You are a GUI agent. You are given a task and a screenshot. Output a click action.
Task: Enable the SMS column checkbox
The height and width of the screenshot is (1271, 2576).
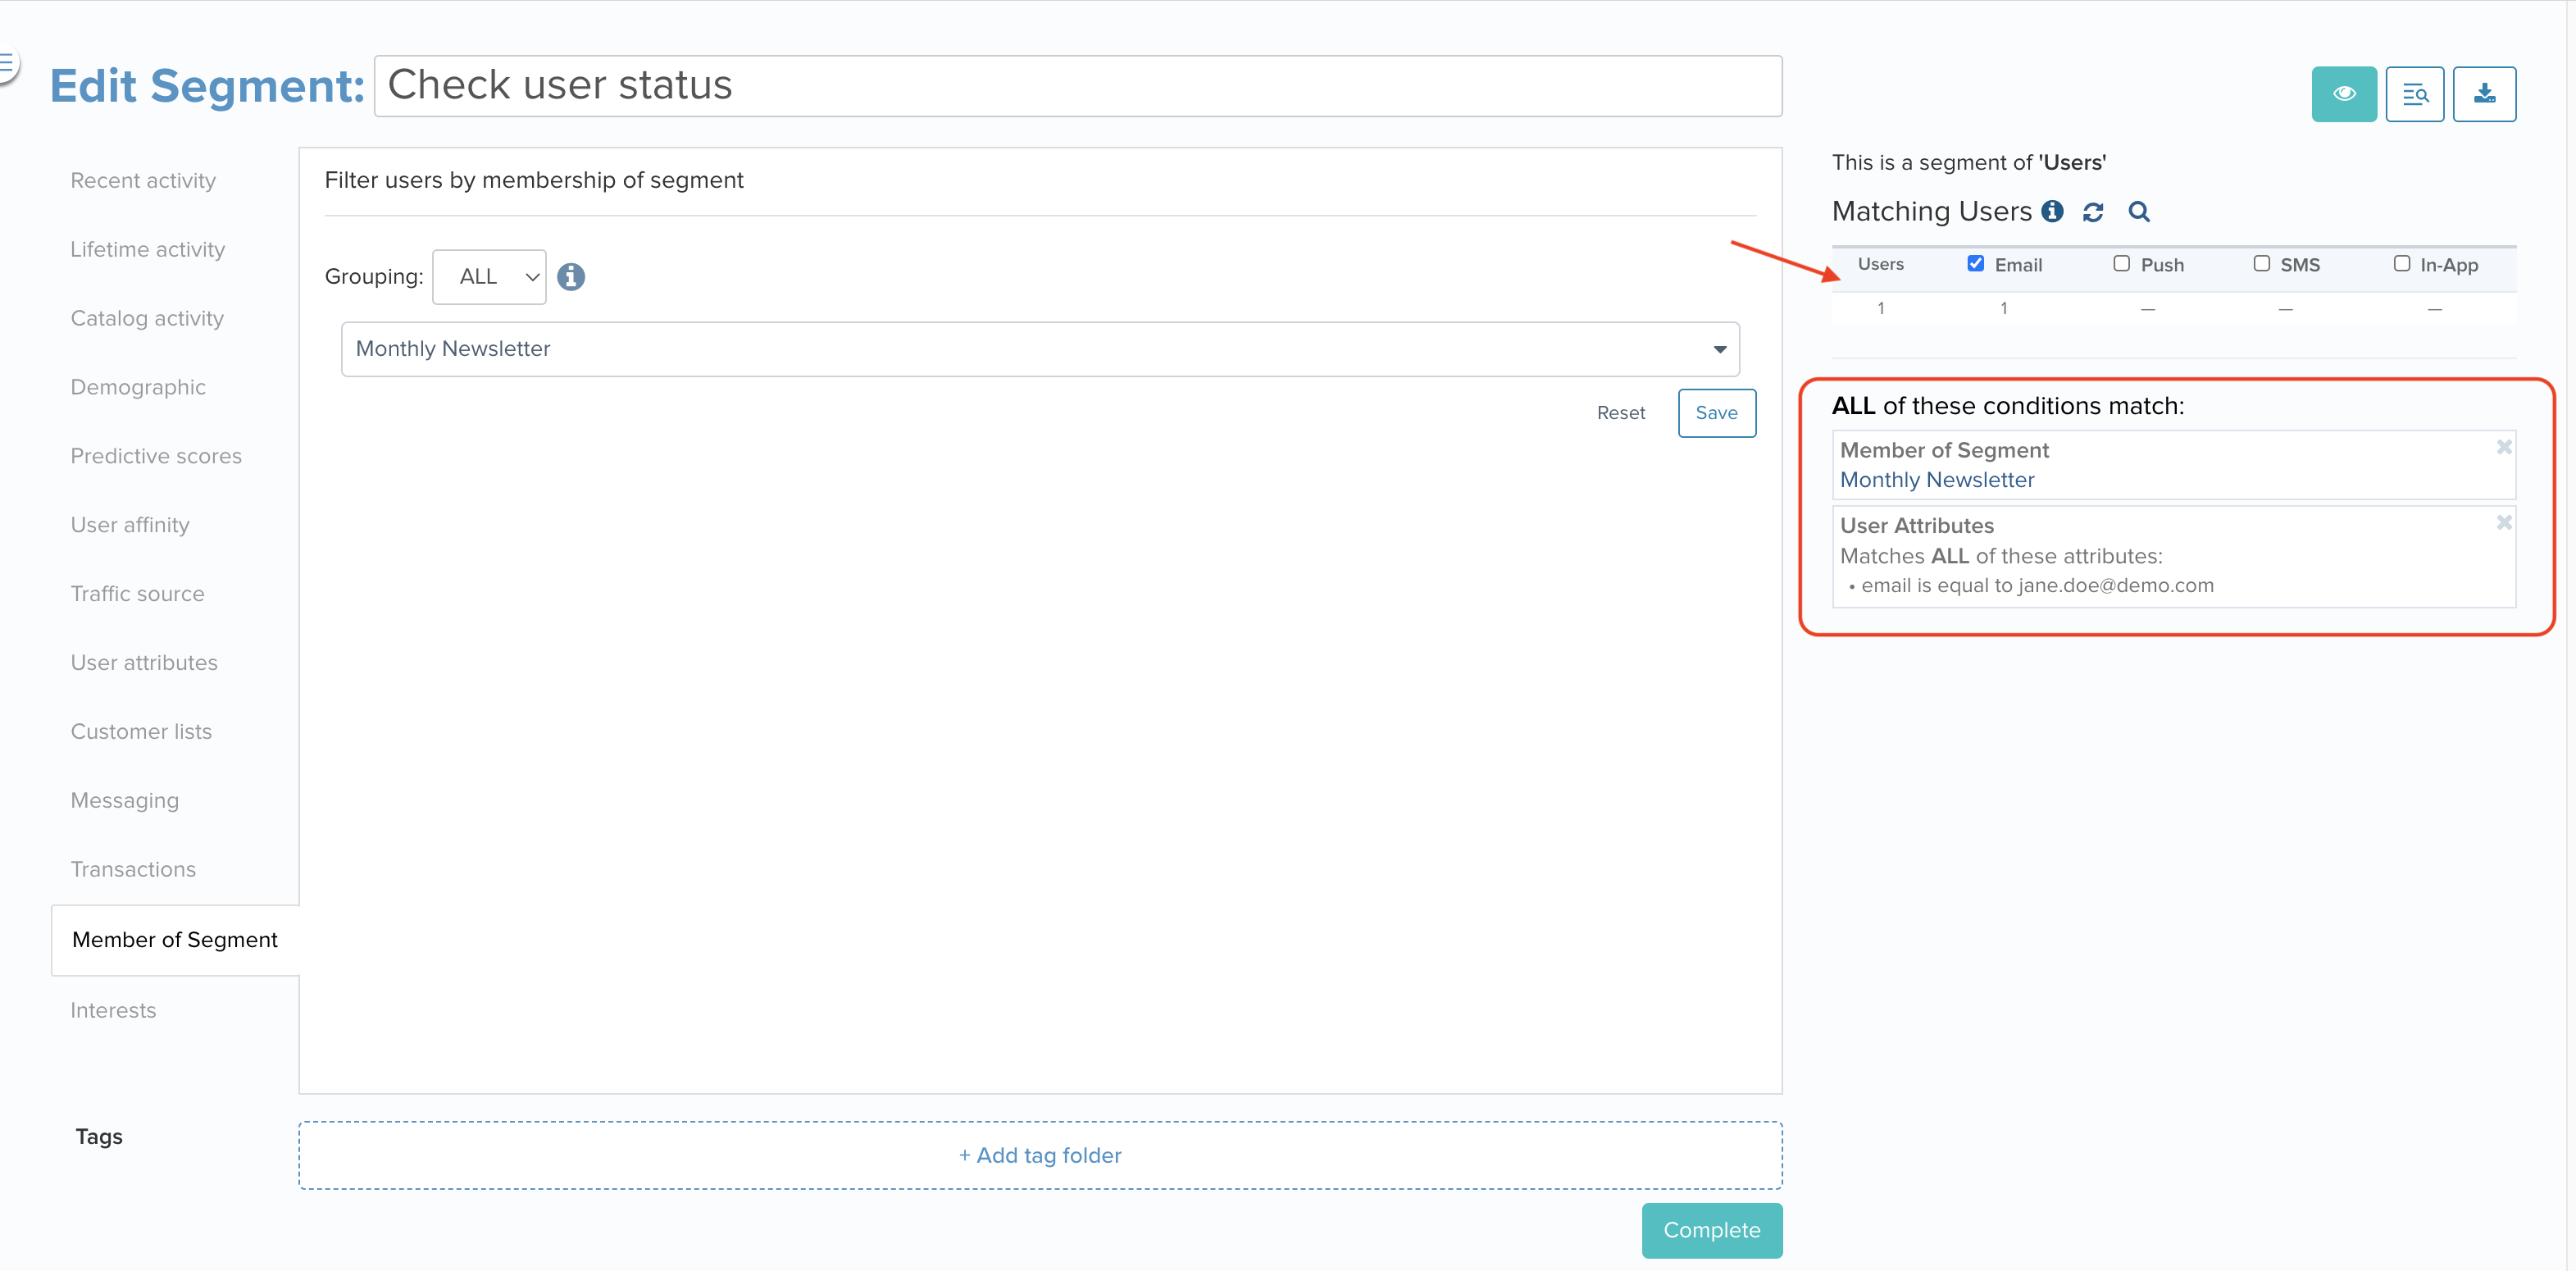[x=2260, y=263]
